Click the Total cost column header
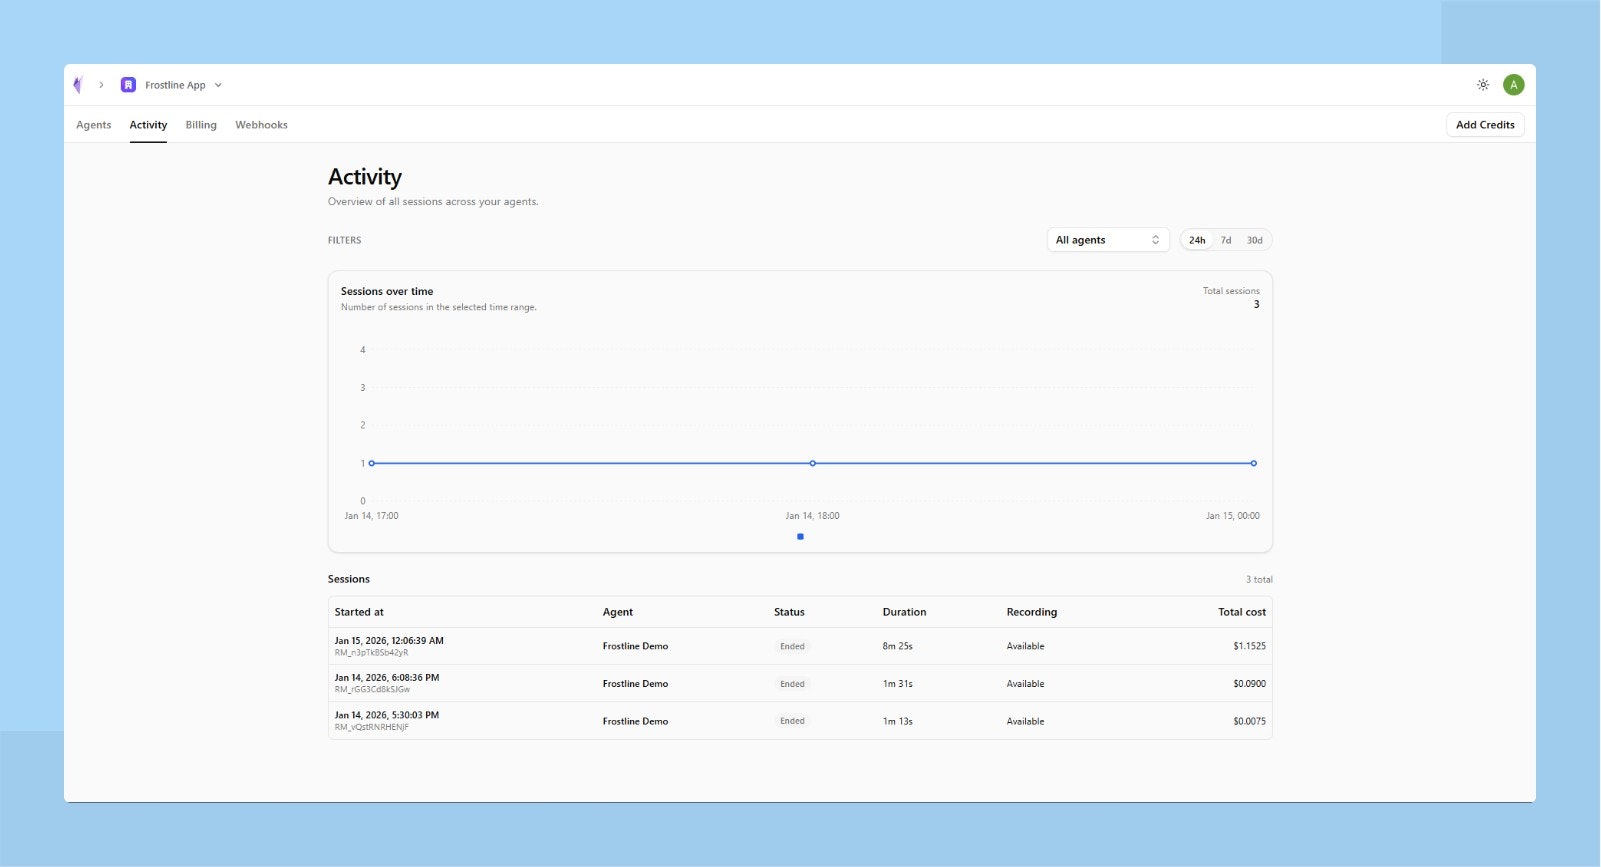This screenshot has height=867, width=1601. [x=1242, y=612]
